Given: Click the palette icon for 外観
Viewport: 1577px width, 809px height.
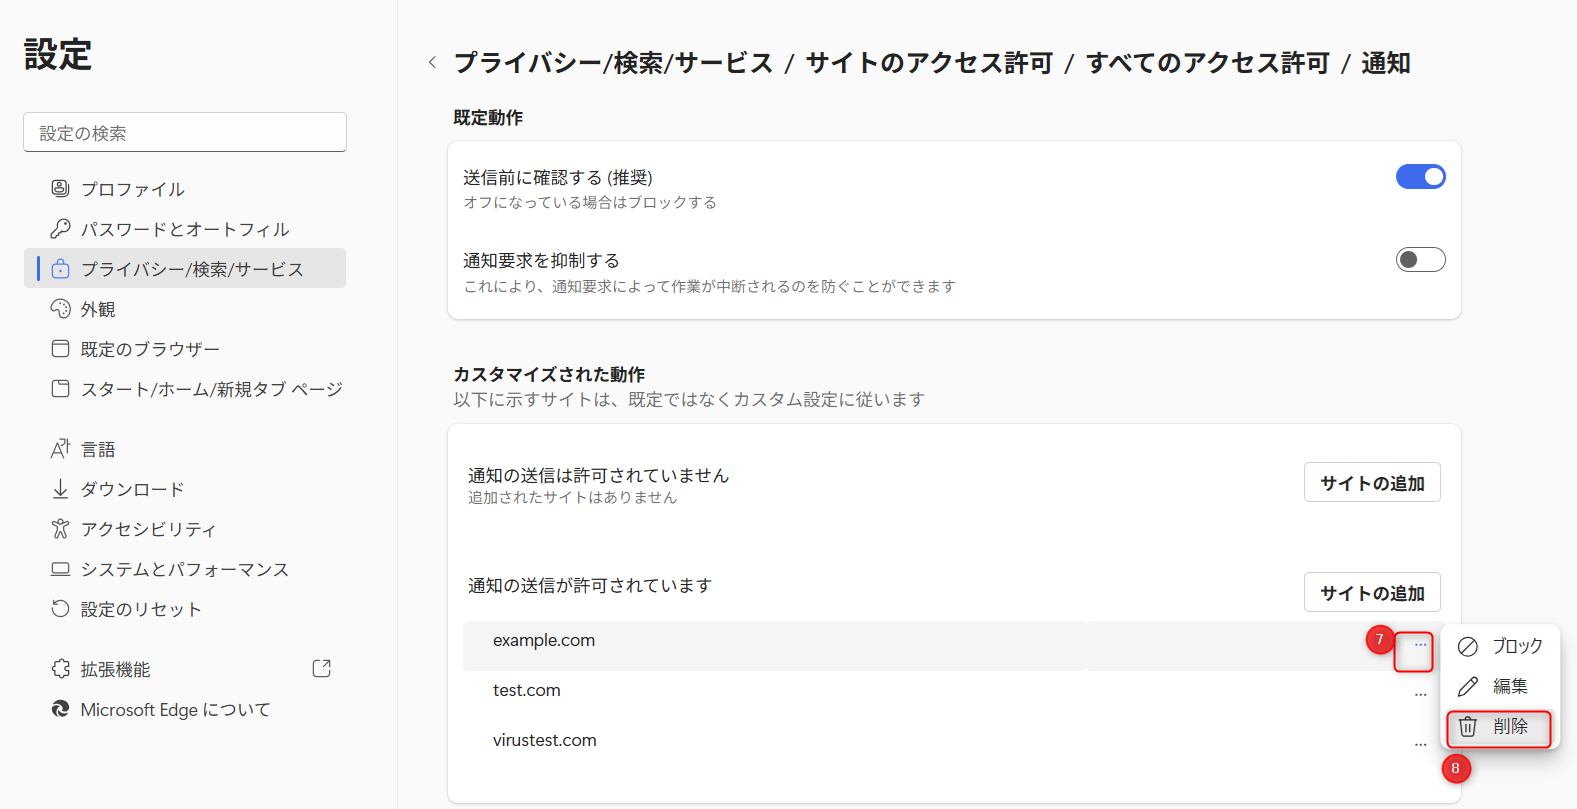Looking at the screenshot, I should tap(60, 309).
